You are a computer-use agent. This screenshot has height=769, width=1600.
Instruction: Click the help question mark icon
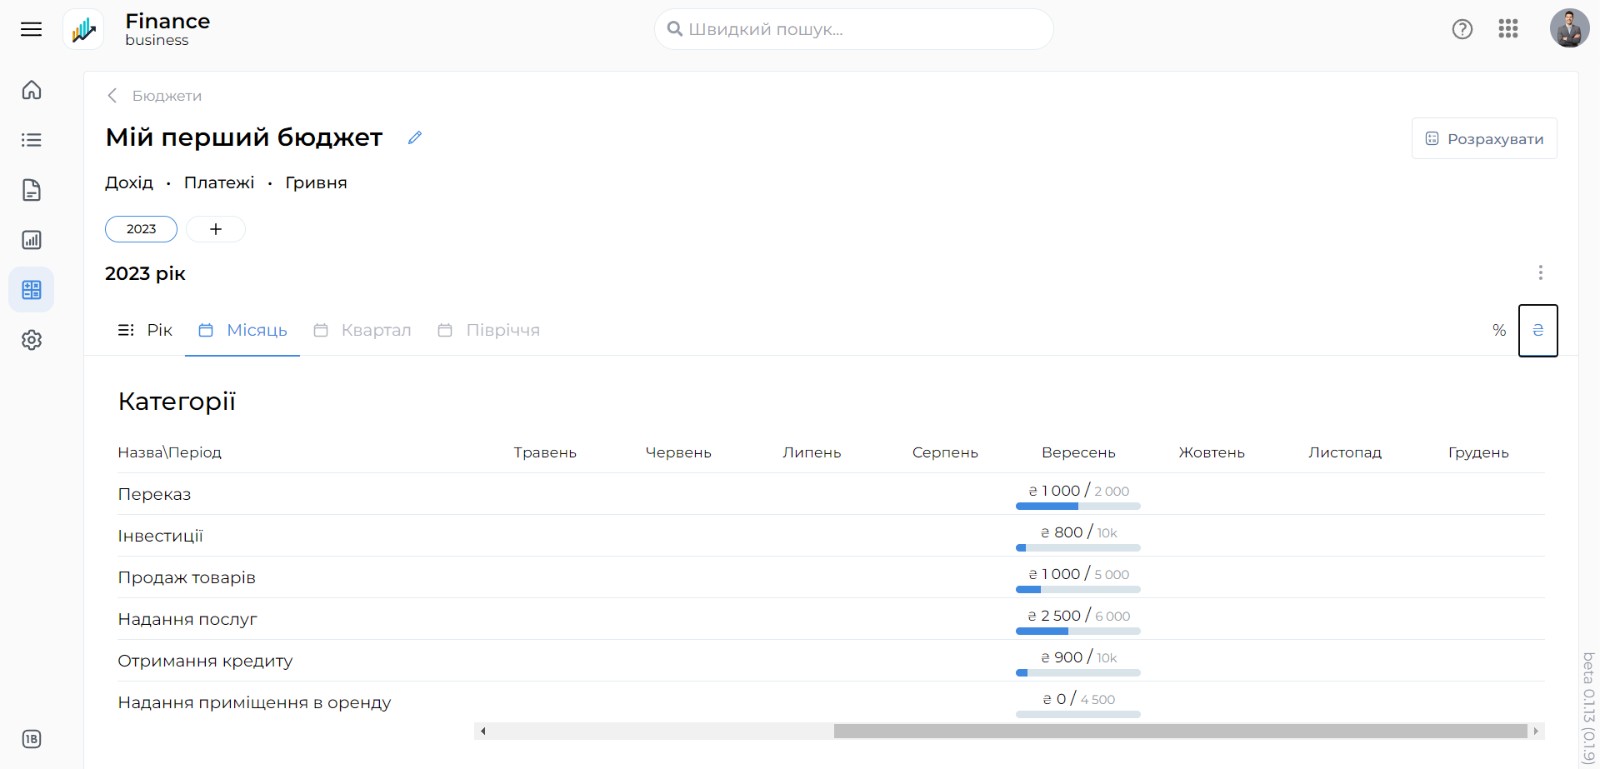point(1462,29)
